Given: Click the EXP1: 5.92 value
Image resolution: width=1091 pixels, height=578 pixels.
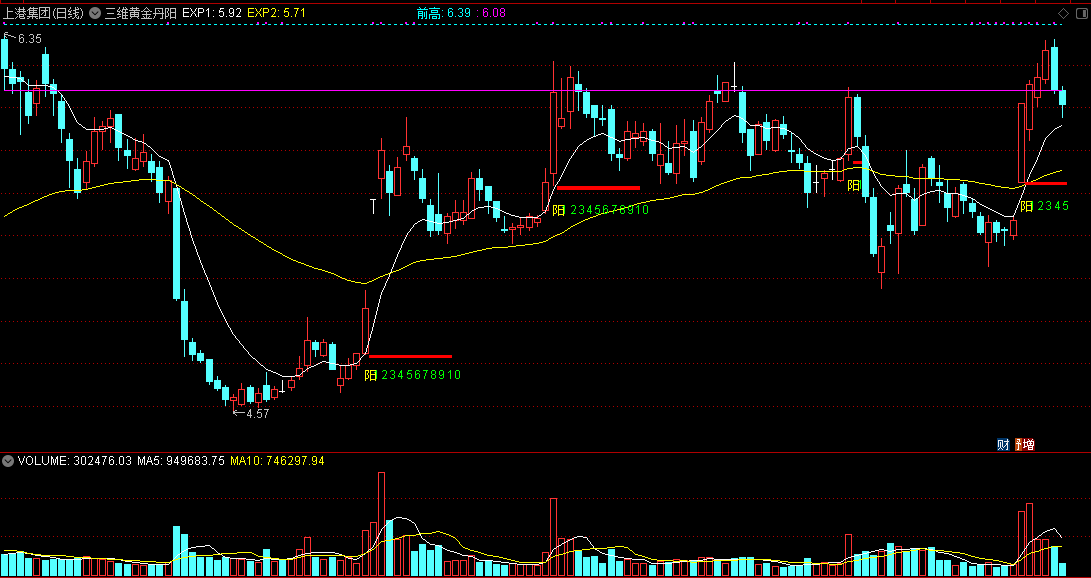Looking at the screenshot, I should [212, 13].
